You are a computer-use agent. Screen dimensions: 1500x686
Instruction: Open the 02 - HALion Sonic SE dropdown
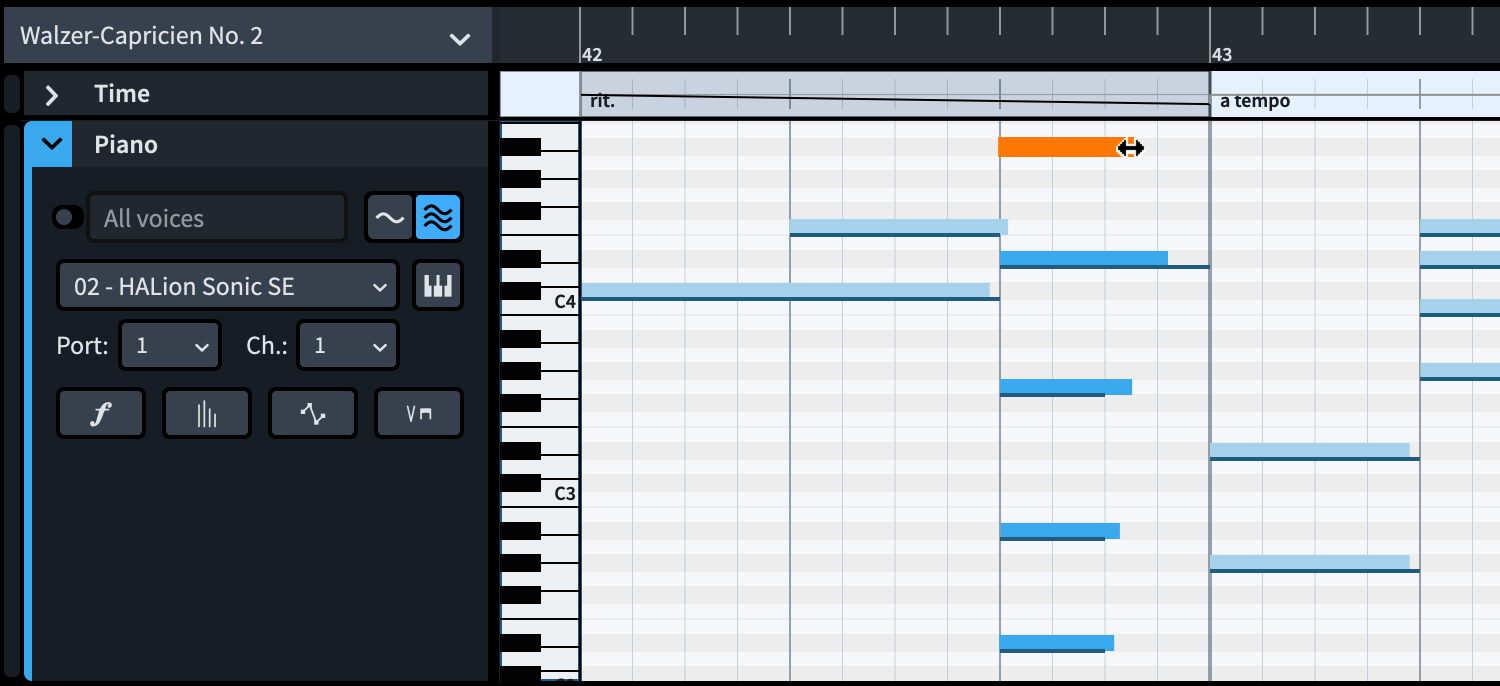click(228, 287)
